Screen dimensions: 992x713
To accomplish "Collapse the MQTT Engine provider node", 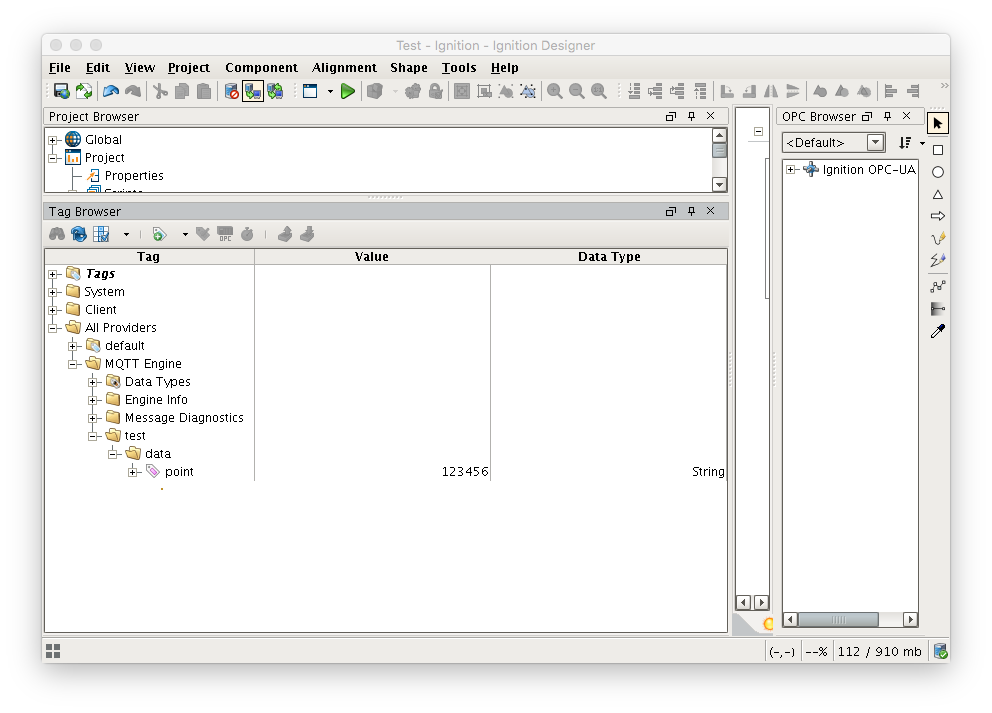I will click(73, 364).
